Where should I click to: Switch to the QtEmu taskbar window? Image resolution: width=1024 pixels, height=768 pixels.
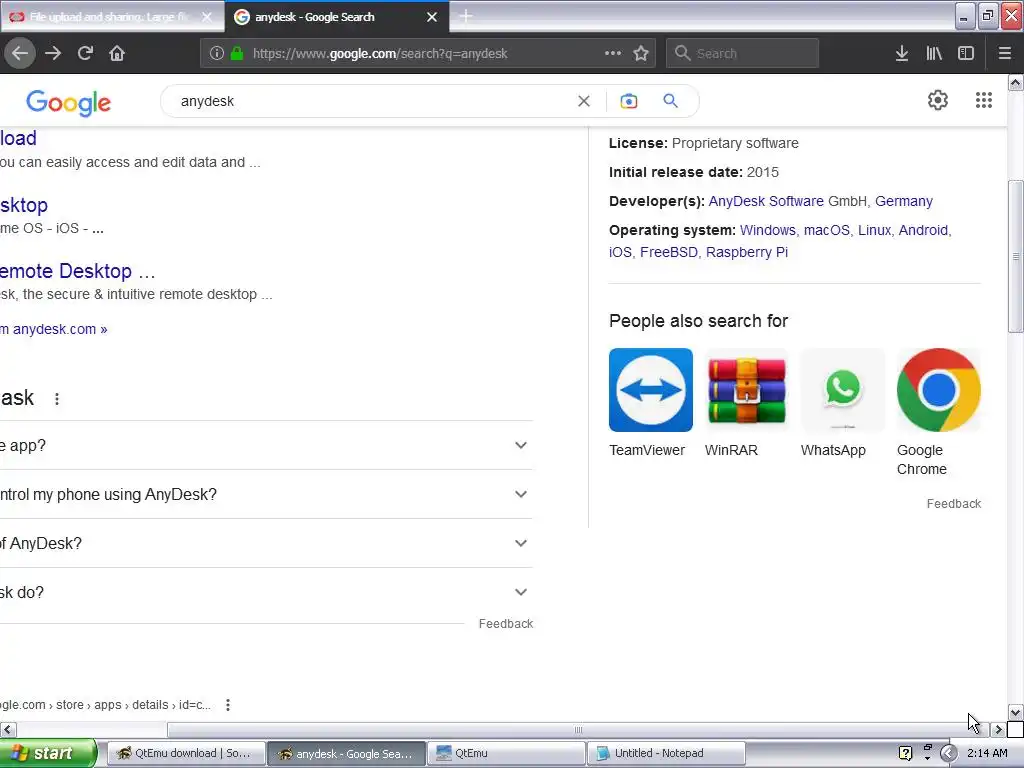(x=506, y=753)
